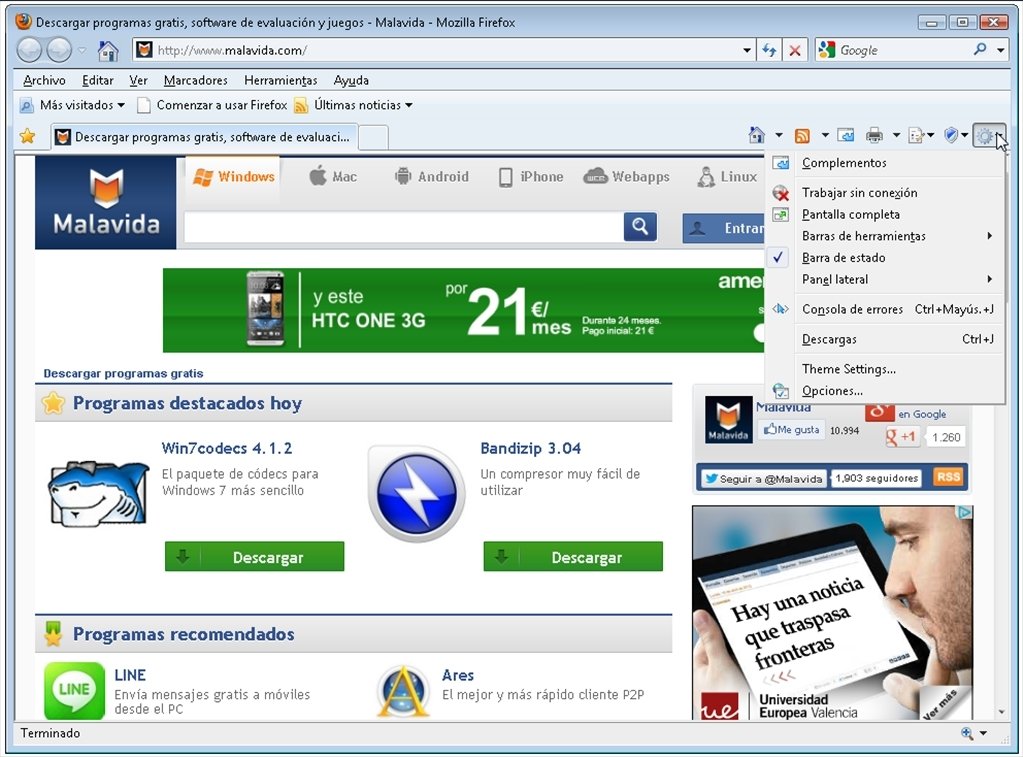Click the orange RSS feed toolbar icon

tap(802, 136)
